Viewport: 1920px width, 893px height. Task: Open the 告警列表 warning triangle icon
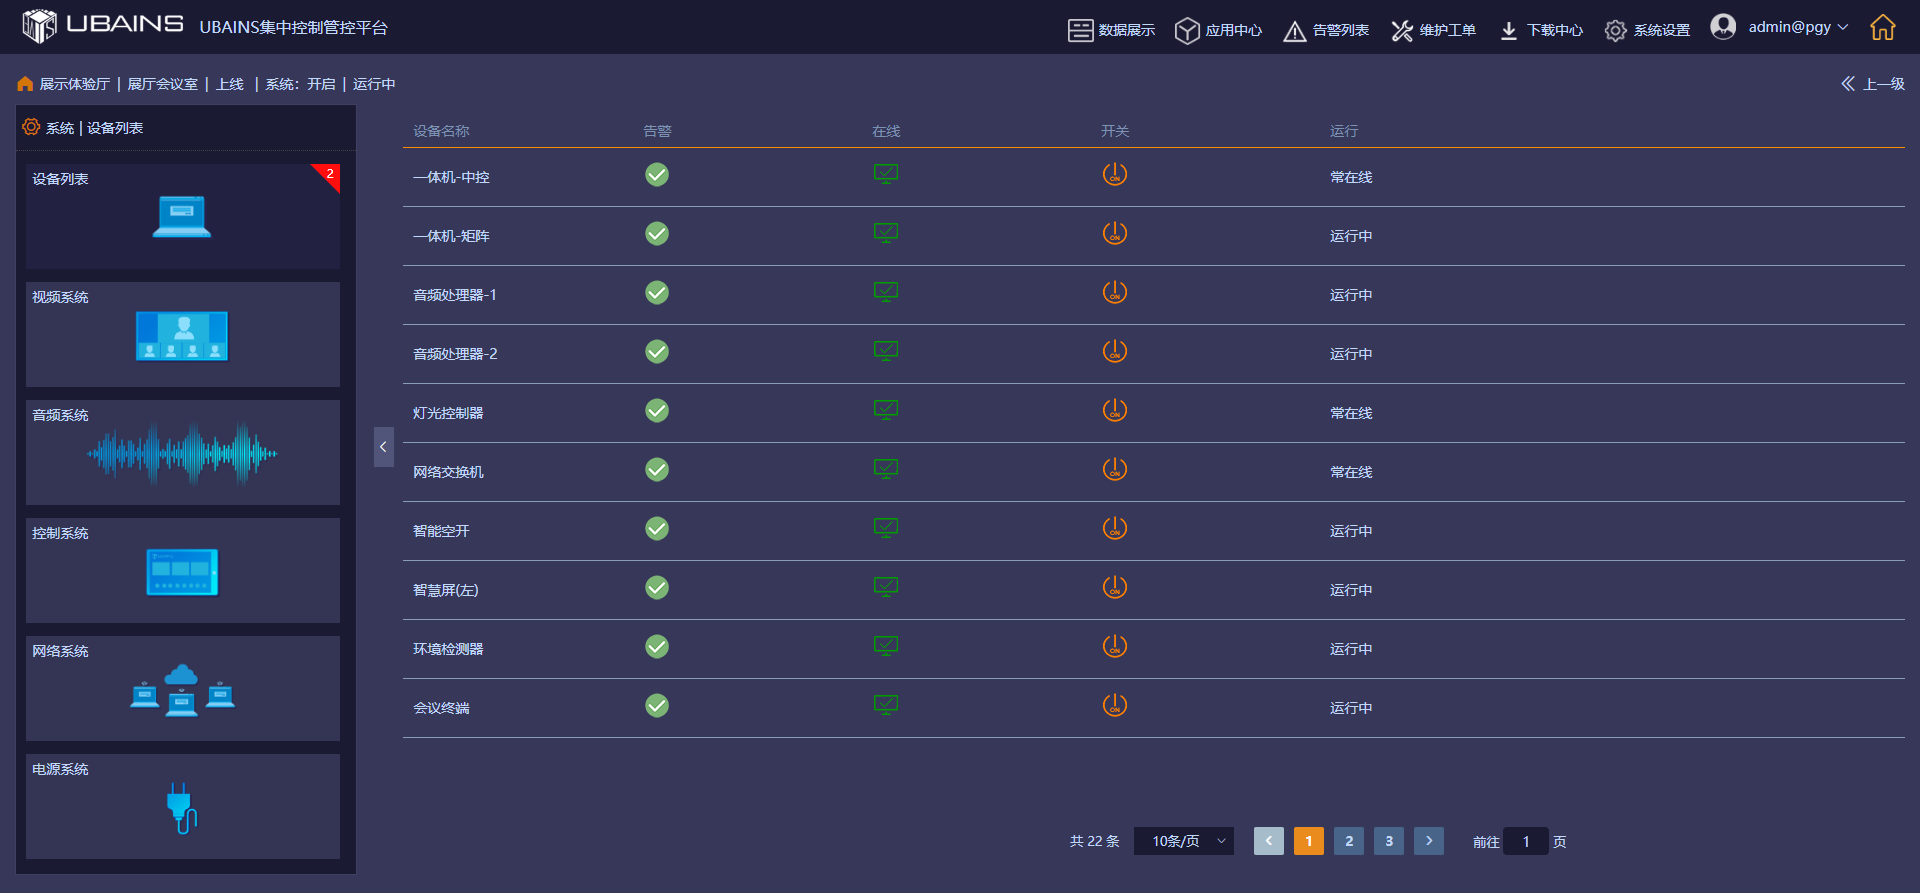pos(1294,31)
